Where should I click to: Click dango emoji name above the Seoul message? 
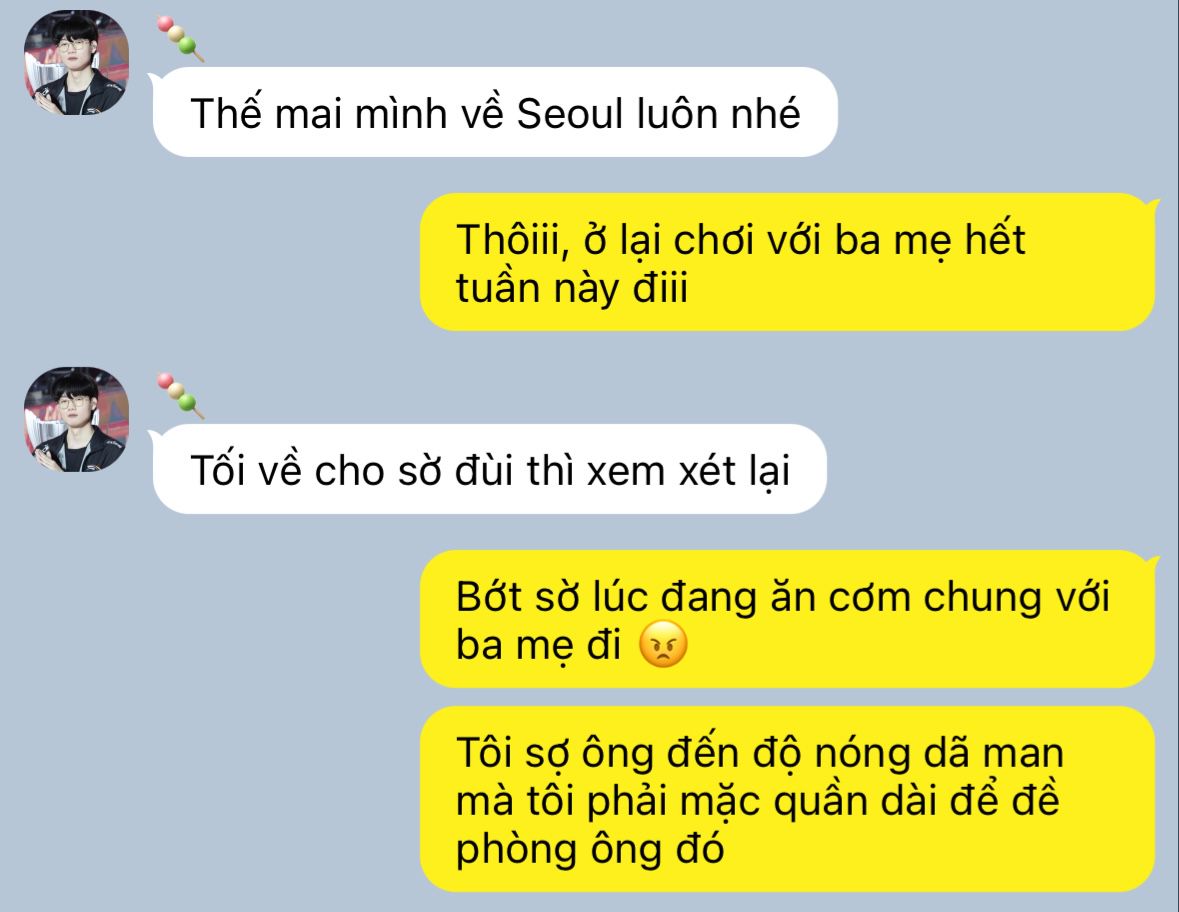(x=180, y=39)
